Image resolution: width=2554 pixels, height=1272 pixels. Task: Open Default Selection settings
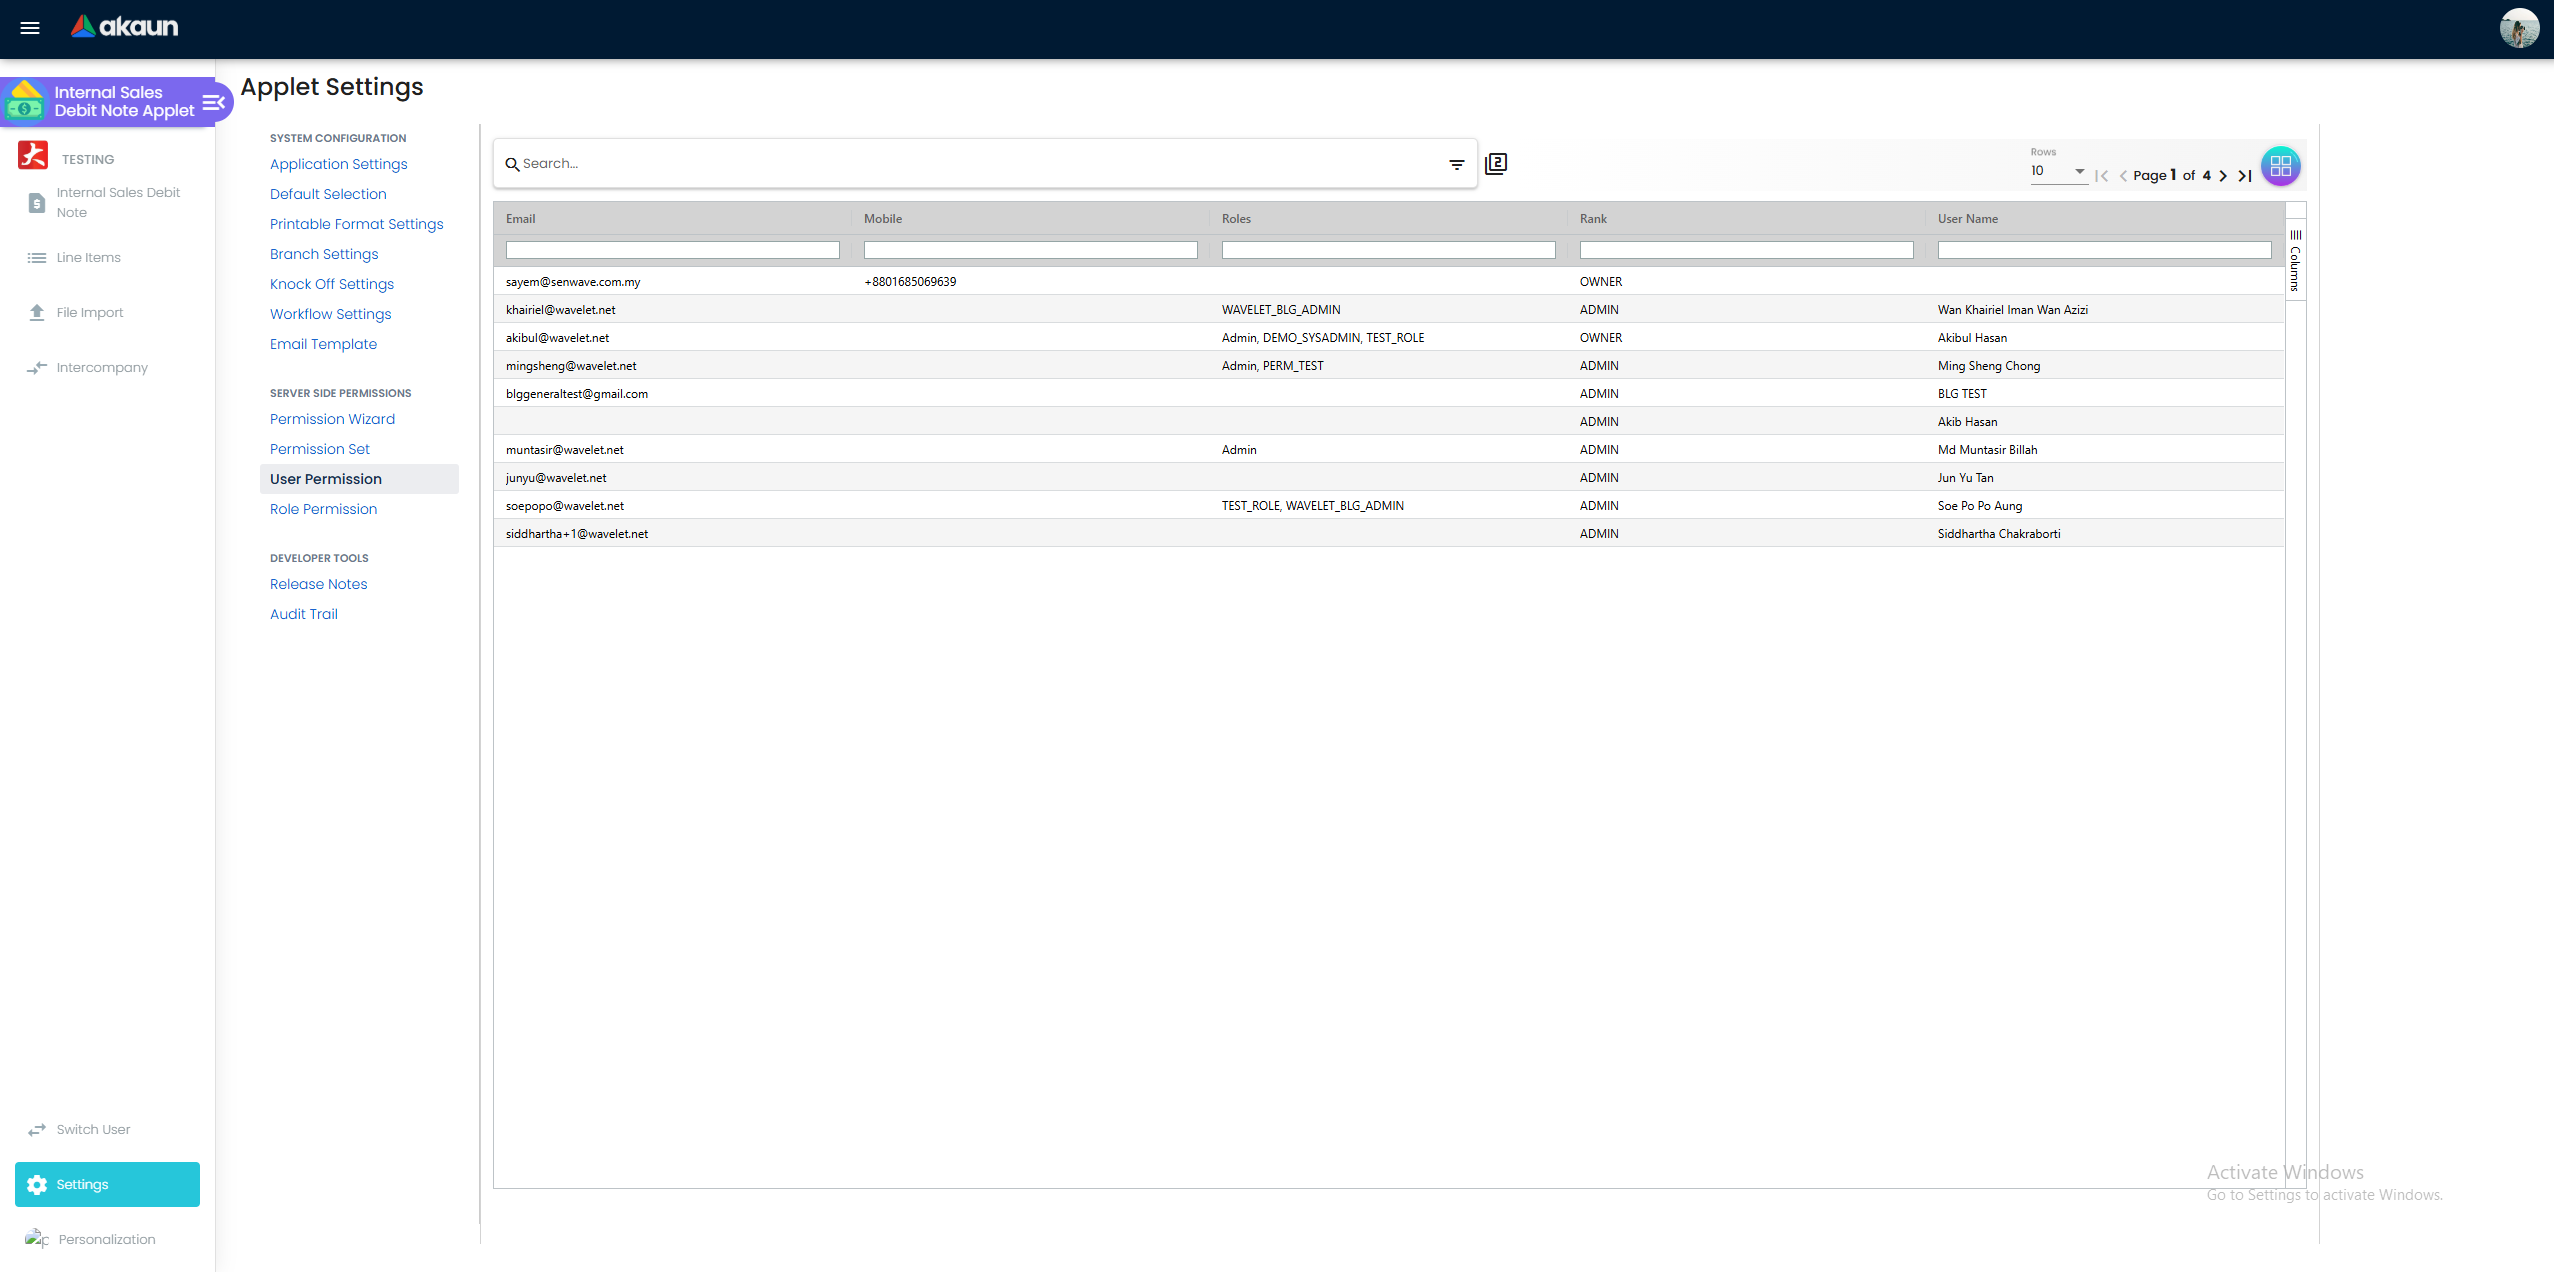coord(328,194)
